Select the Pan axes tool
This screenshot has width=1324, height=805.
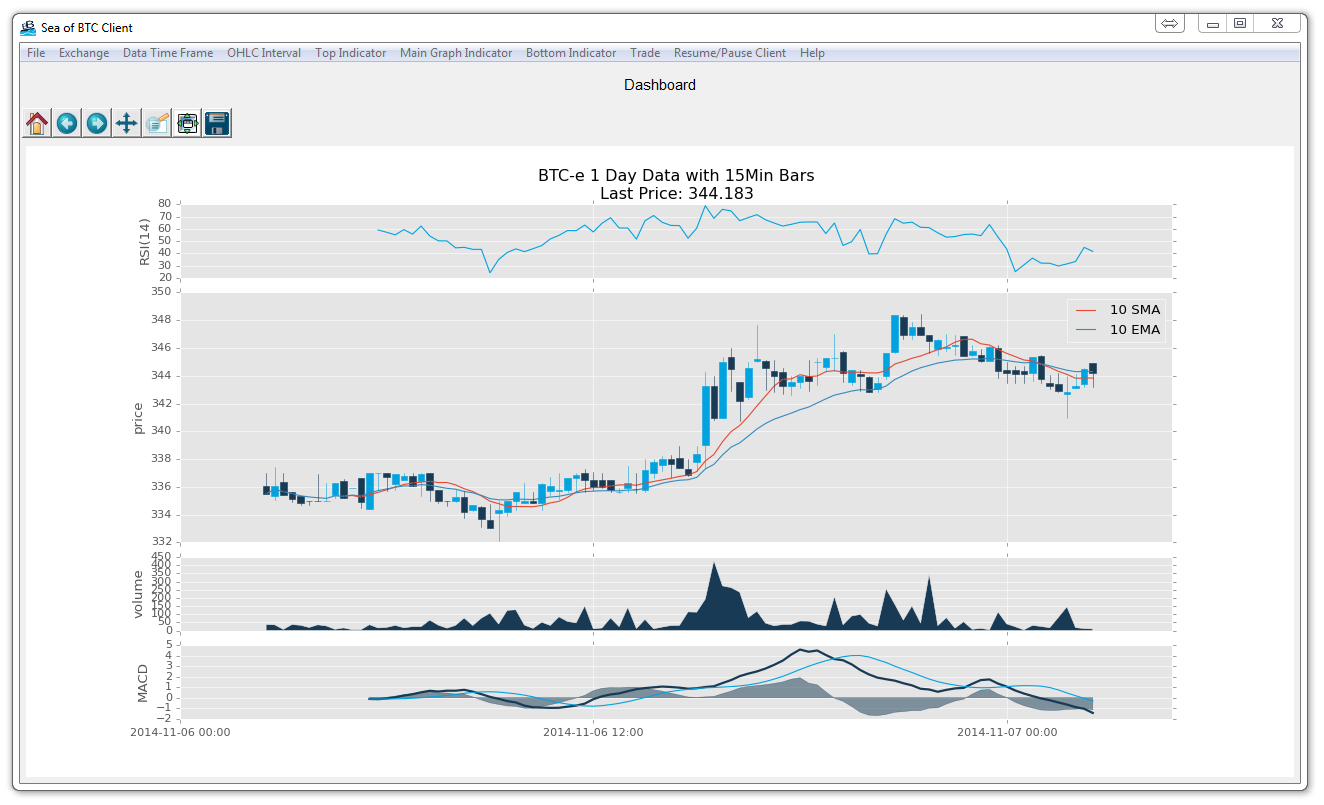pyautogui.click(x=126, y=123)
